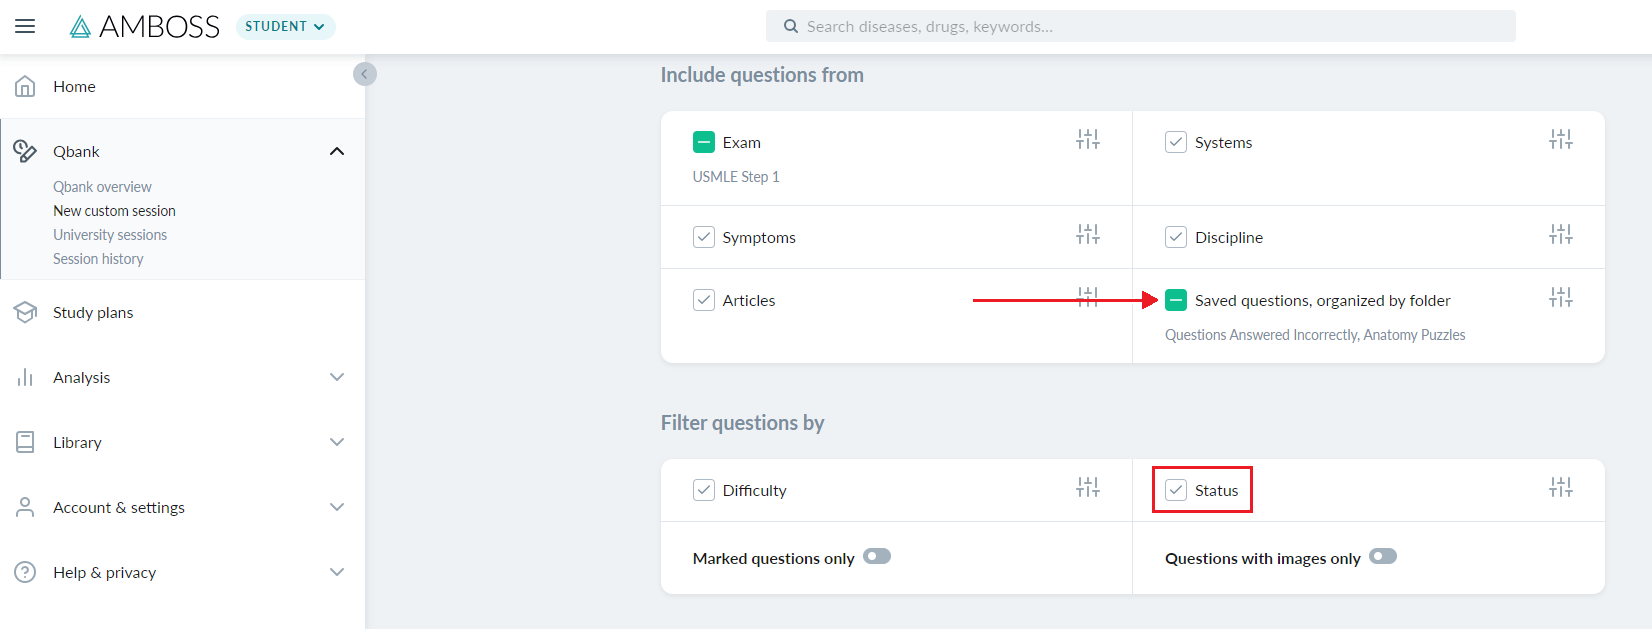Open the Status filter settings icon

click(x=1561, y=488)
